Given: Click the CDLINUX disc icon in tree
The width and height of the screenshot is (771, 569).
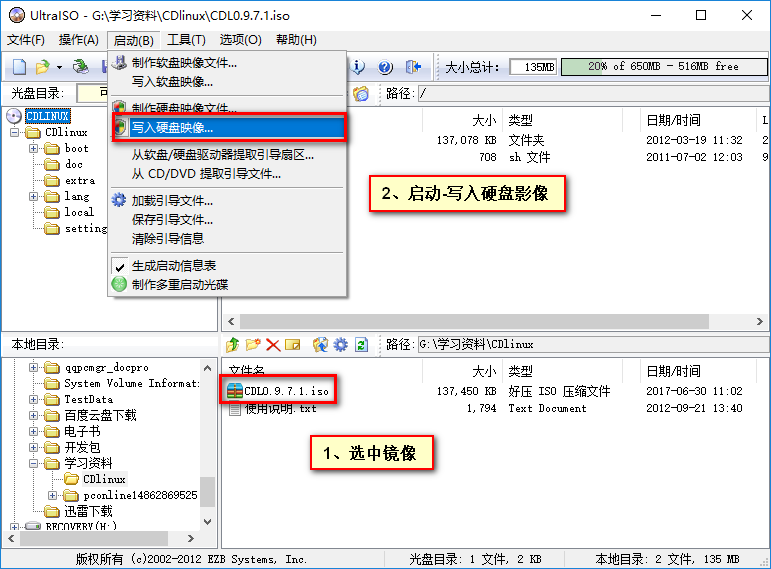Looking at the screenshot, I should (14, 116).
